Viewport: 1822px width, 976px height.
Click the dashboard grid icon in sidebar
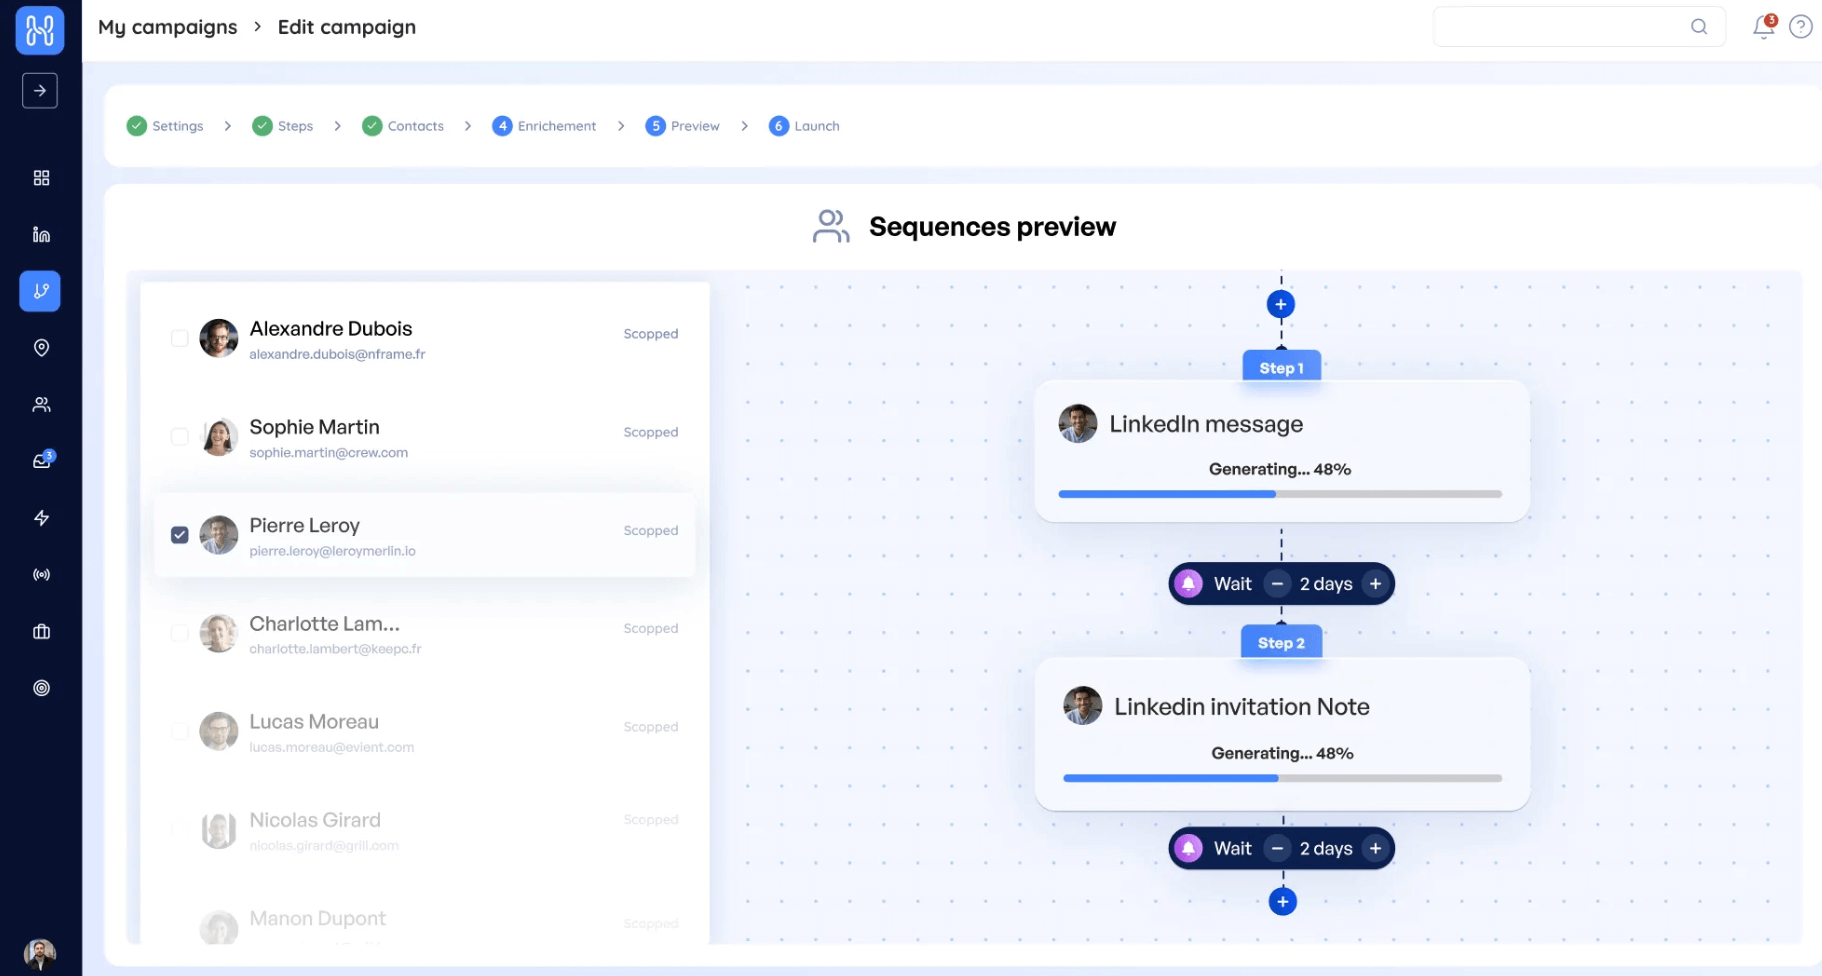(x=41, y=178)
